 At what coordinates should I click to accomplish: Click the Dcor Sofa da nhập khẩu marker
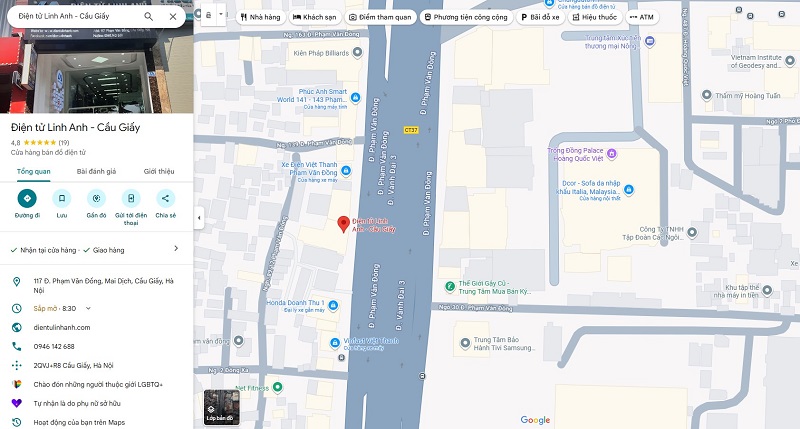click(629, 190)
